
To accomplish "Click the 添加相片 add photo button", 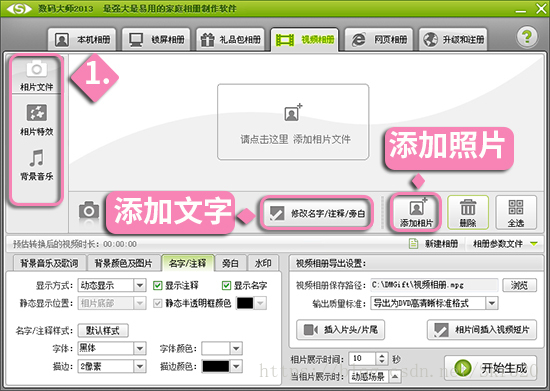I will pyautogui.click(x=416, y=212).
